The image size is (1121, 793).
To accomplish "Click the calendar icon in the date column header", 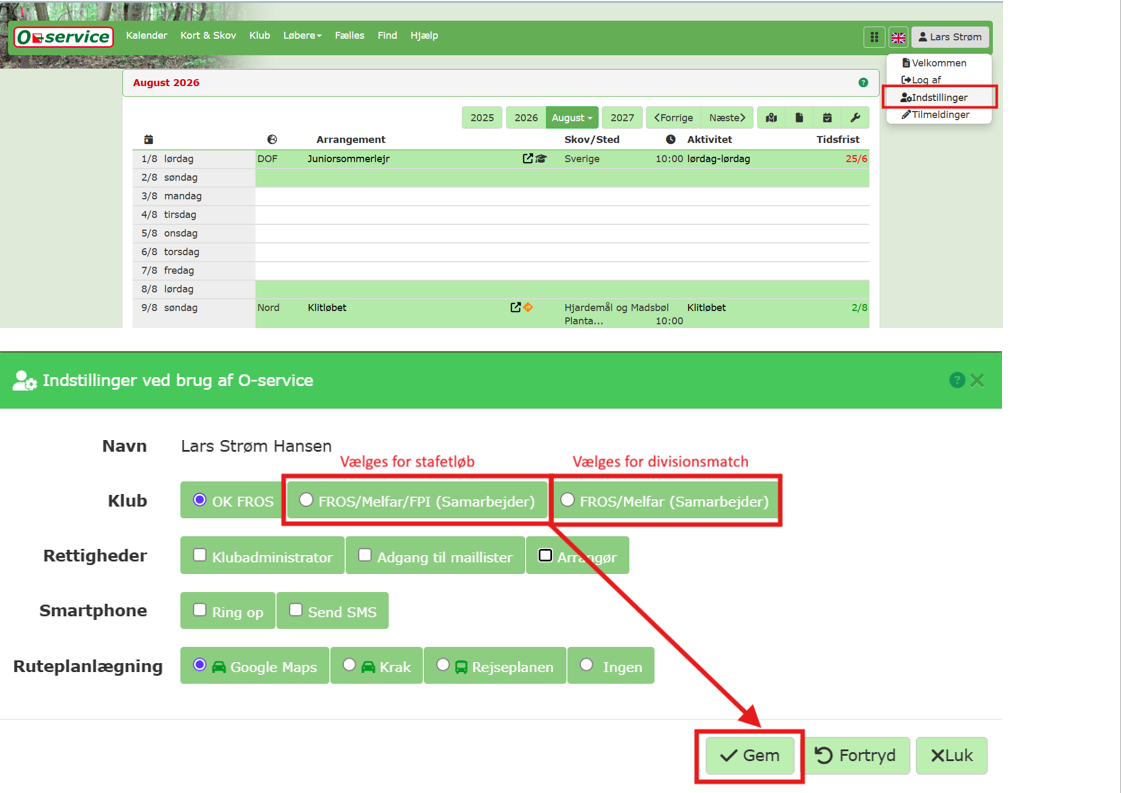I will pyautogui.click(x=148, y=139).
